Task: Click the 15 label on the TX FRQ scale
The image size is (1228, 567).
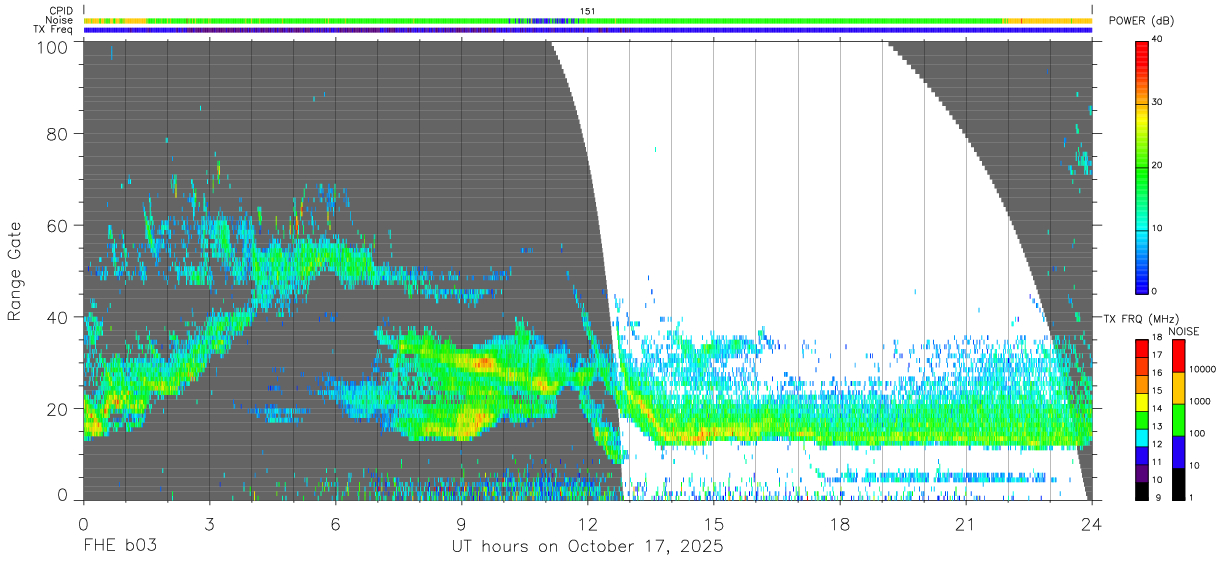Action: pyautogui.click(x=1157, y=390)
